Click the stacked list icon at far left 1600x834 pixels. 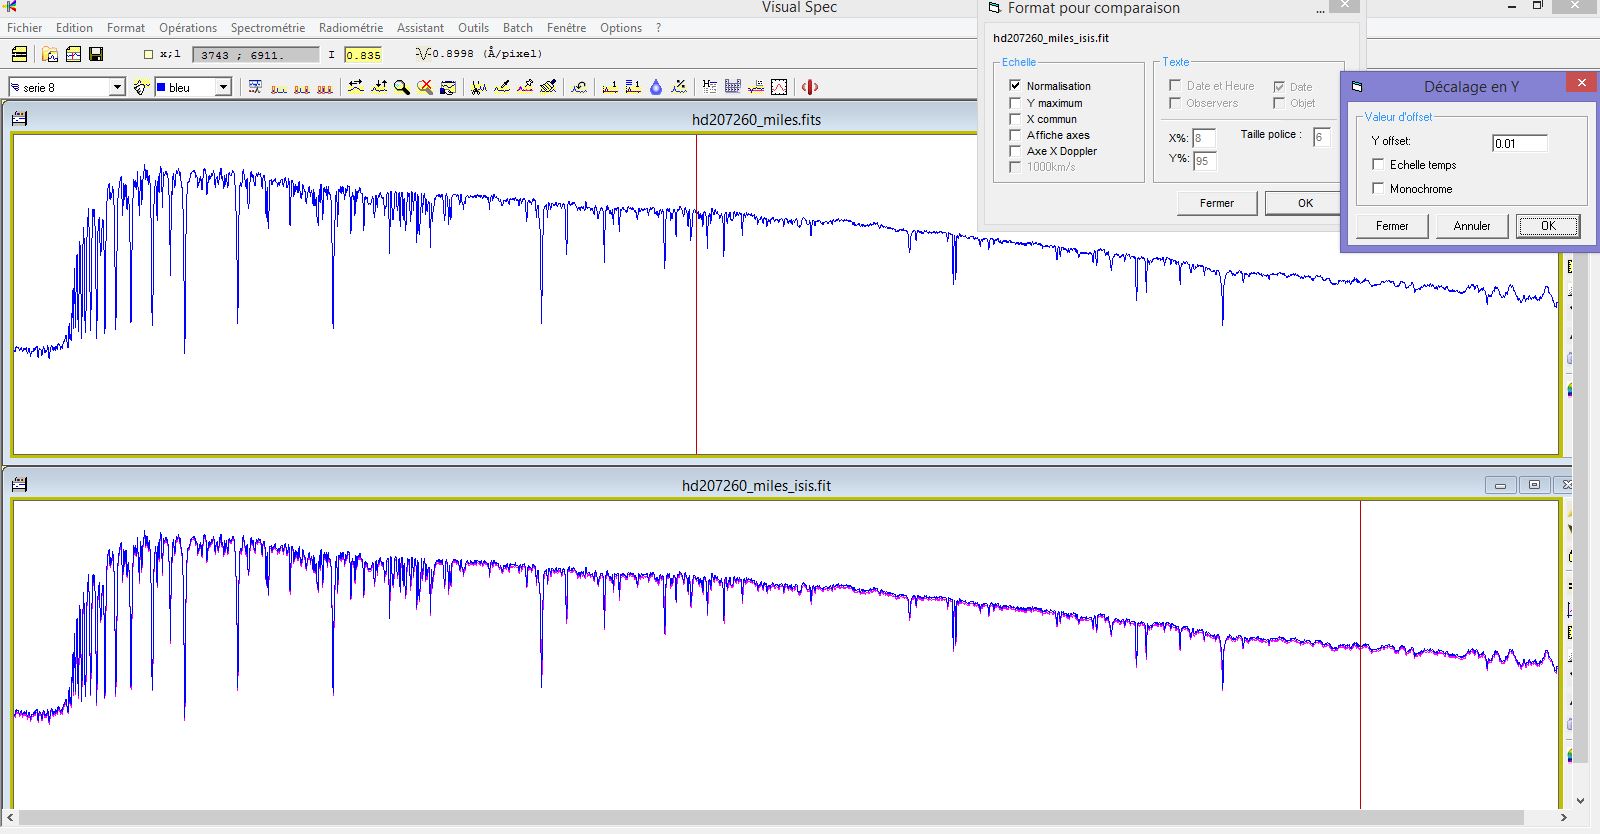click(x=19, y=54)
